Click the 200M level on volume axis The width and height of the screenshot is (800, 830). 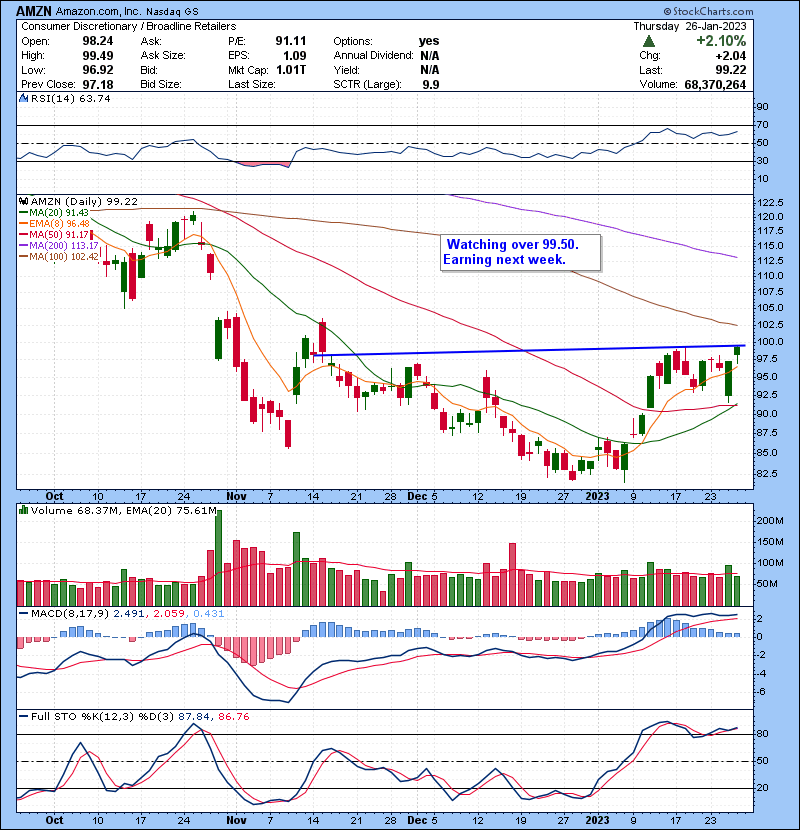tap(770, 521)
